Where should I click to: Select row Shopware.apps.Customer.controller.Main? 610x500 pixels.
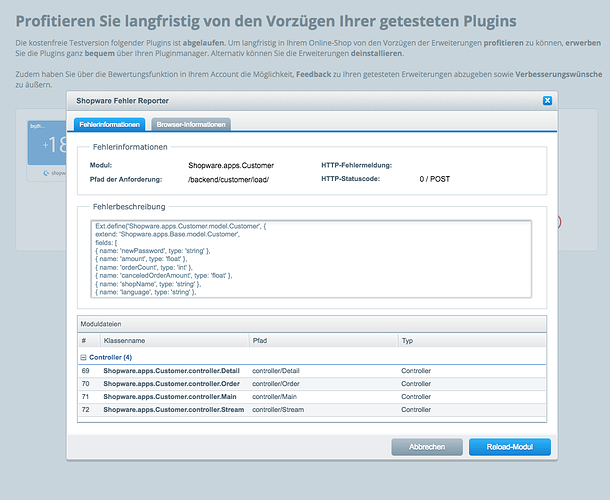point(312,397)
